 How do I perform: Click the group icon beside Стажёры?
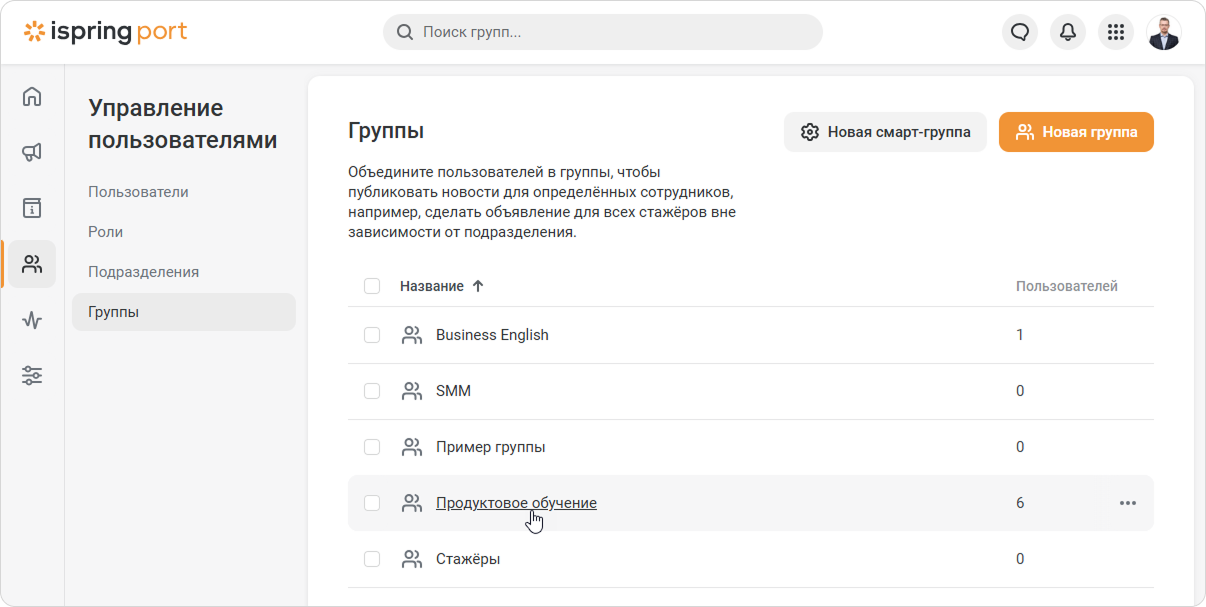pyautogui.click(x=412, y=559)
